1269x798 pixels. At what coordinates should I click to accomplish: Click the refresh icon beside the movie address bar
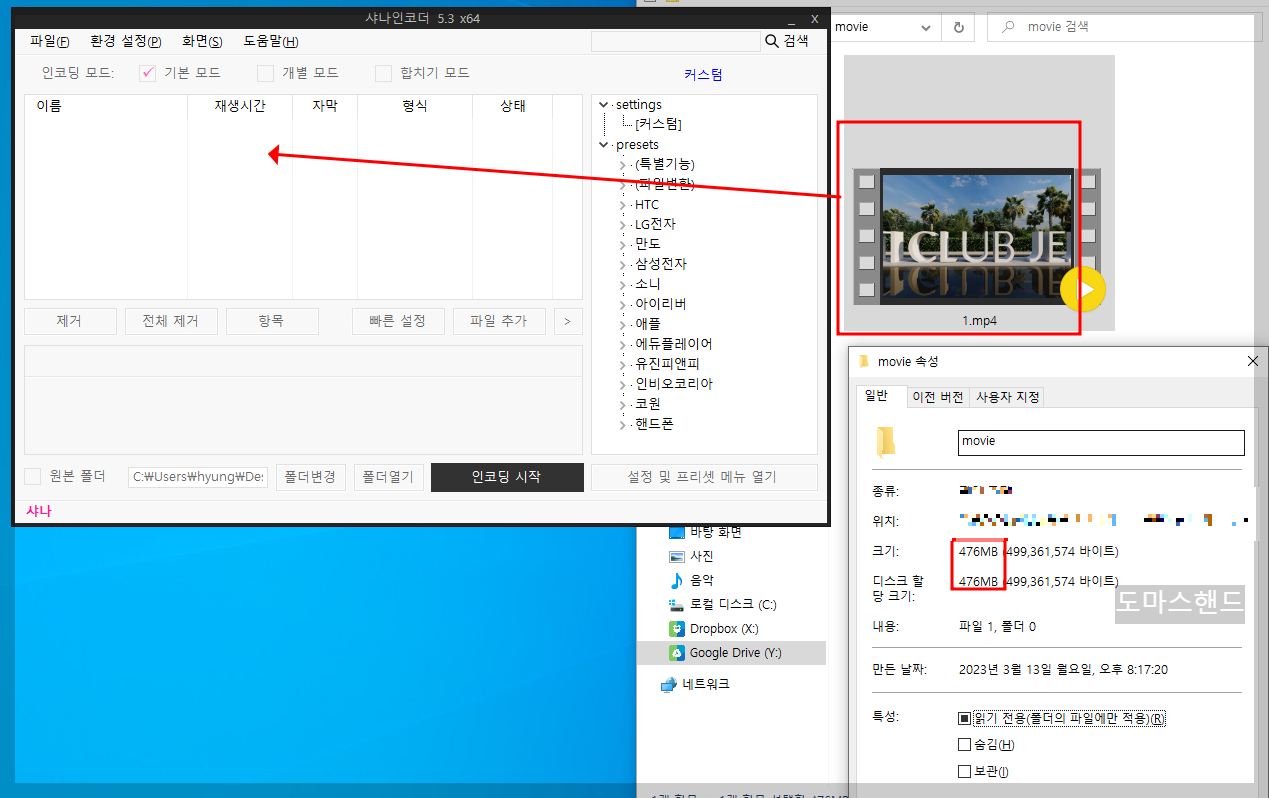(x=957, y=27)
